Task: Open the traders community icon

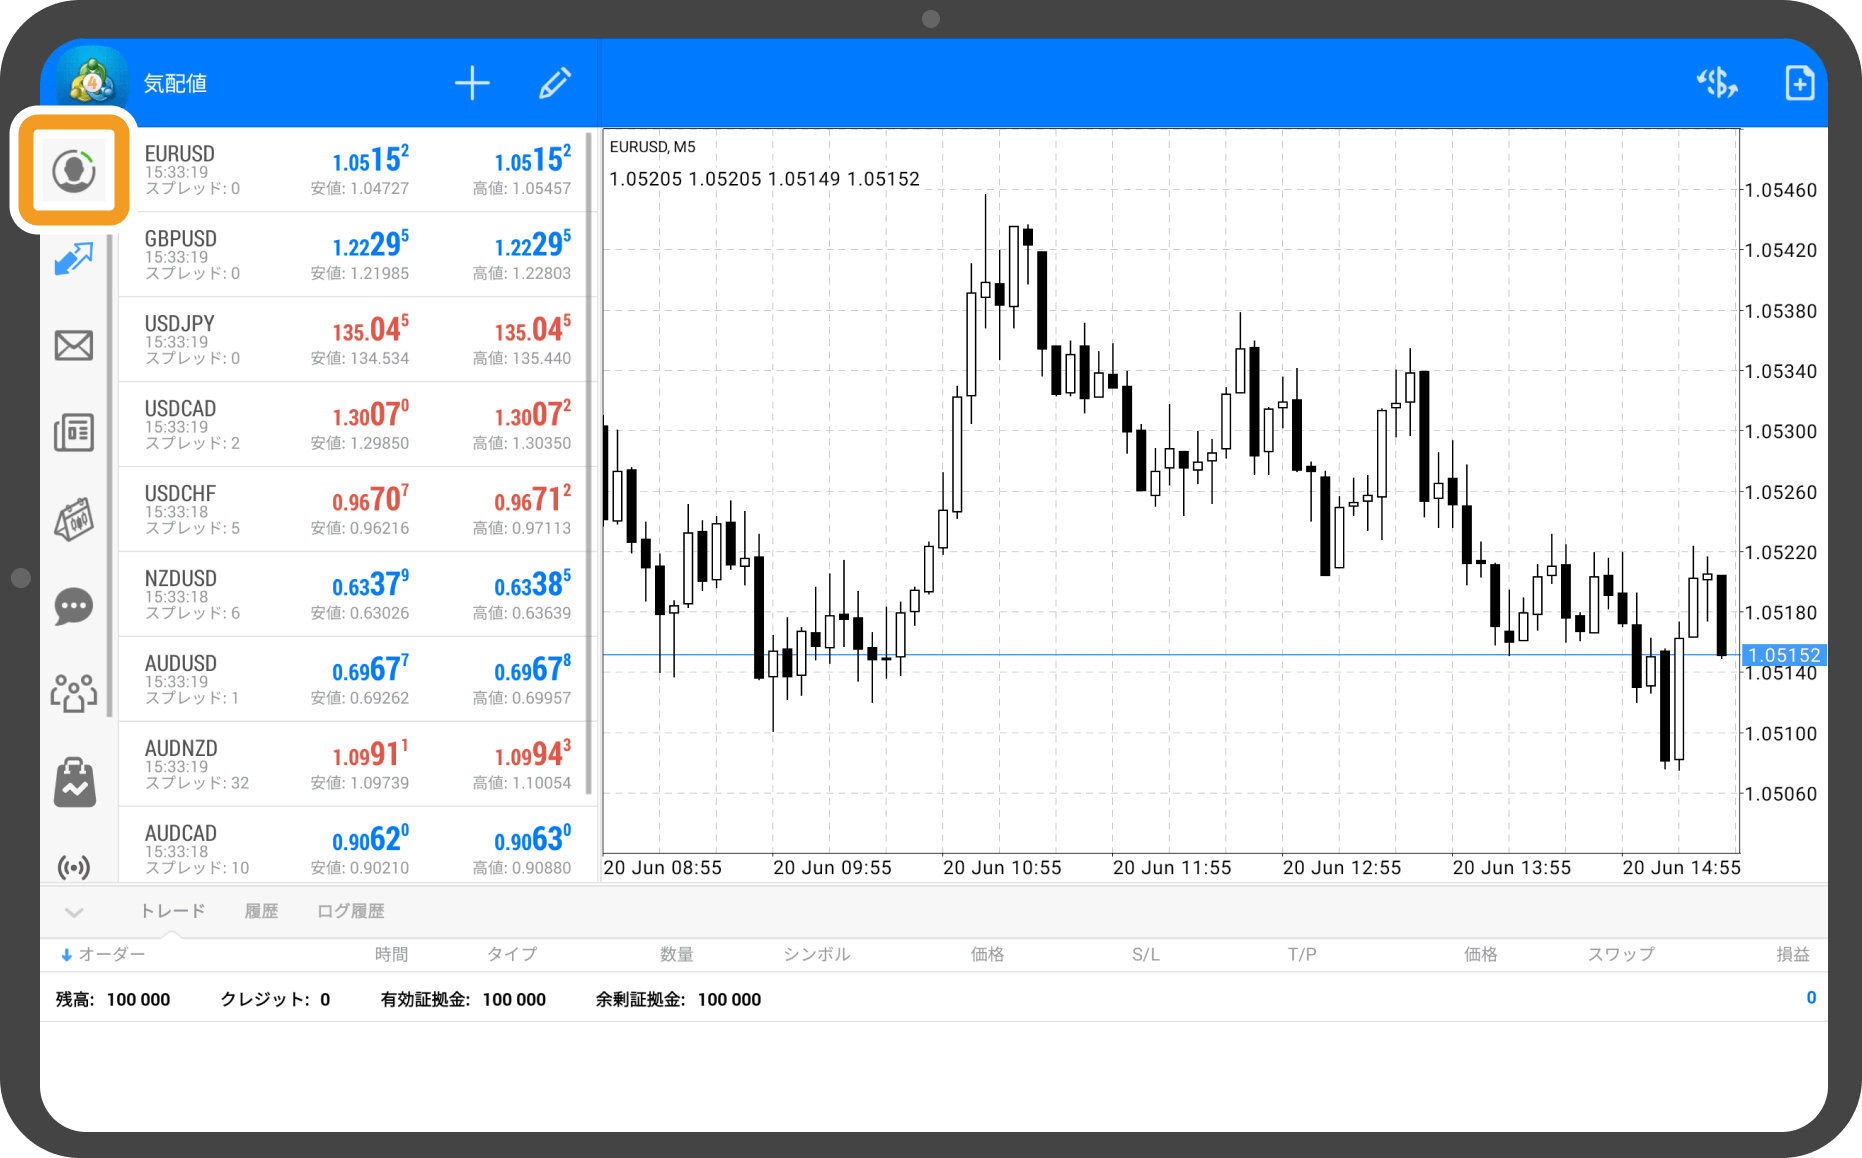Action: (x=73, y=692)
